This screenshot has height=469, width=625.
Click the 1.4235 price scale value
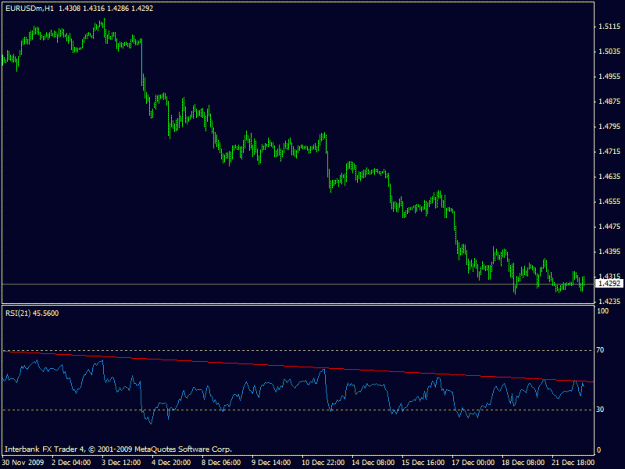[x=609, y=301]
